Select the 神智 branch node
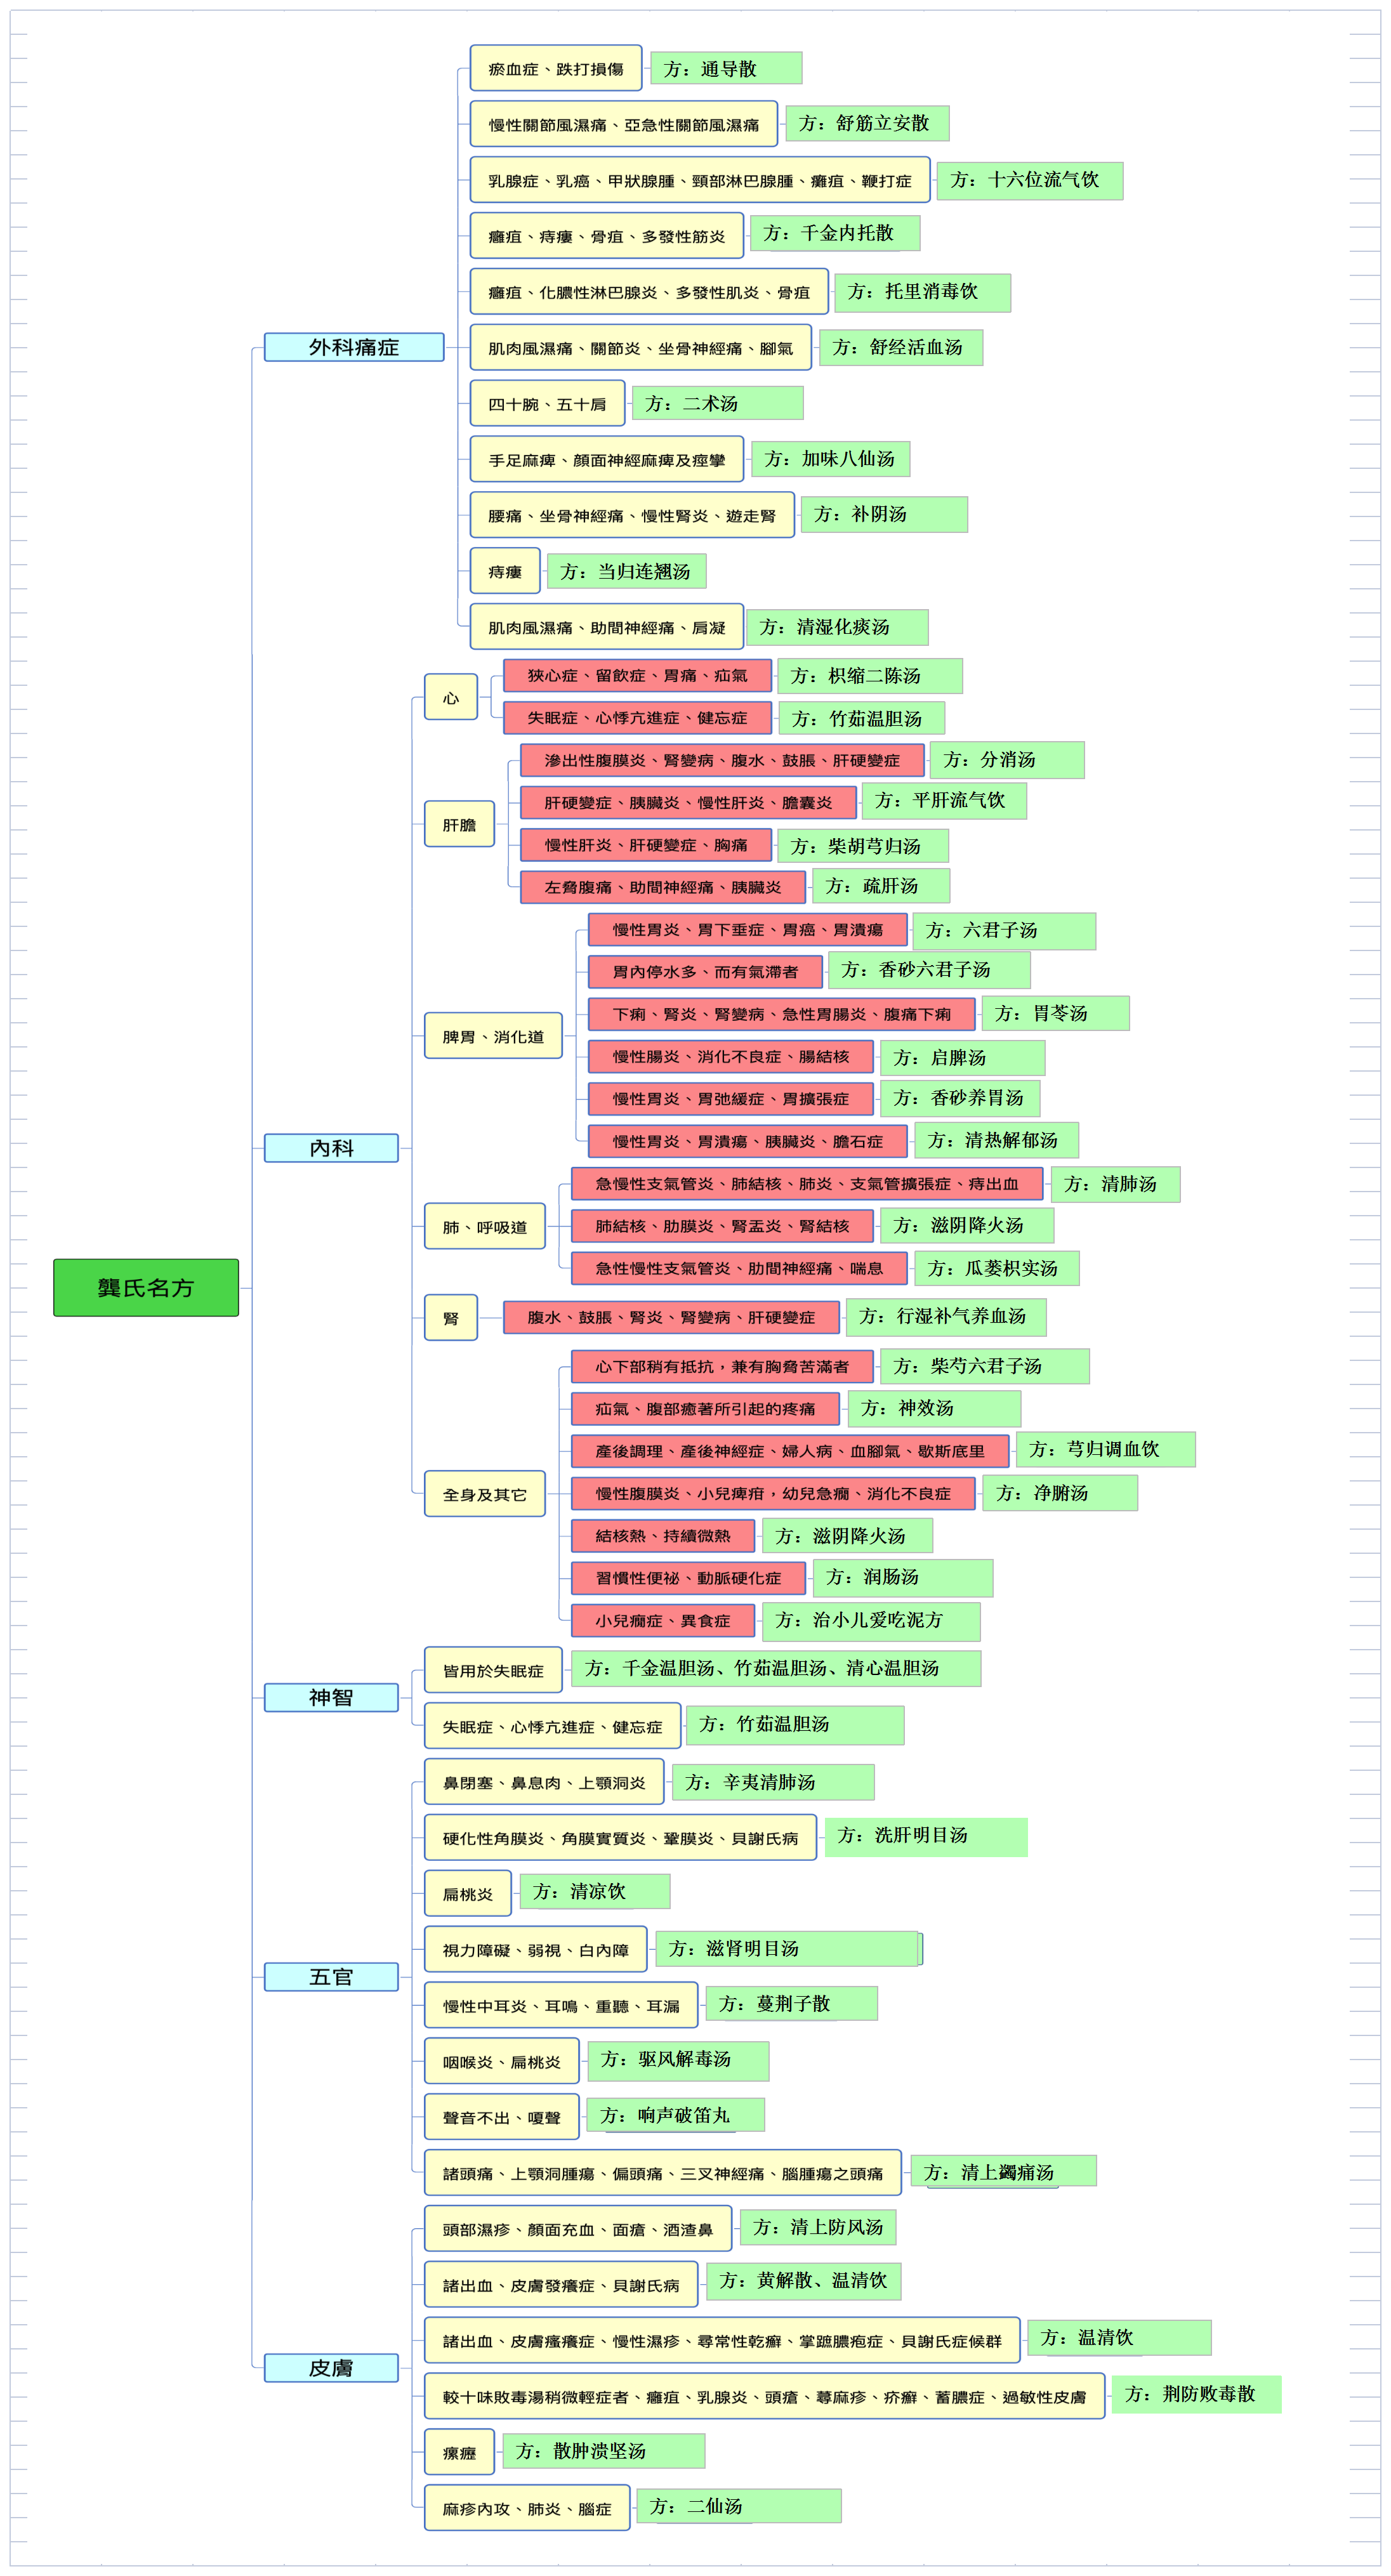Screen dimensions: 1391x2576 pos(331,1697)
